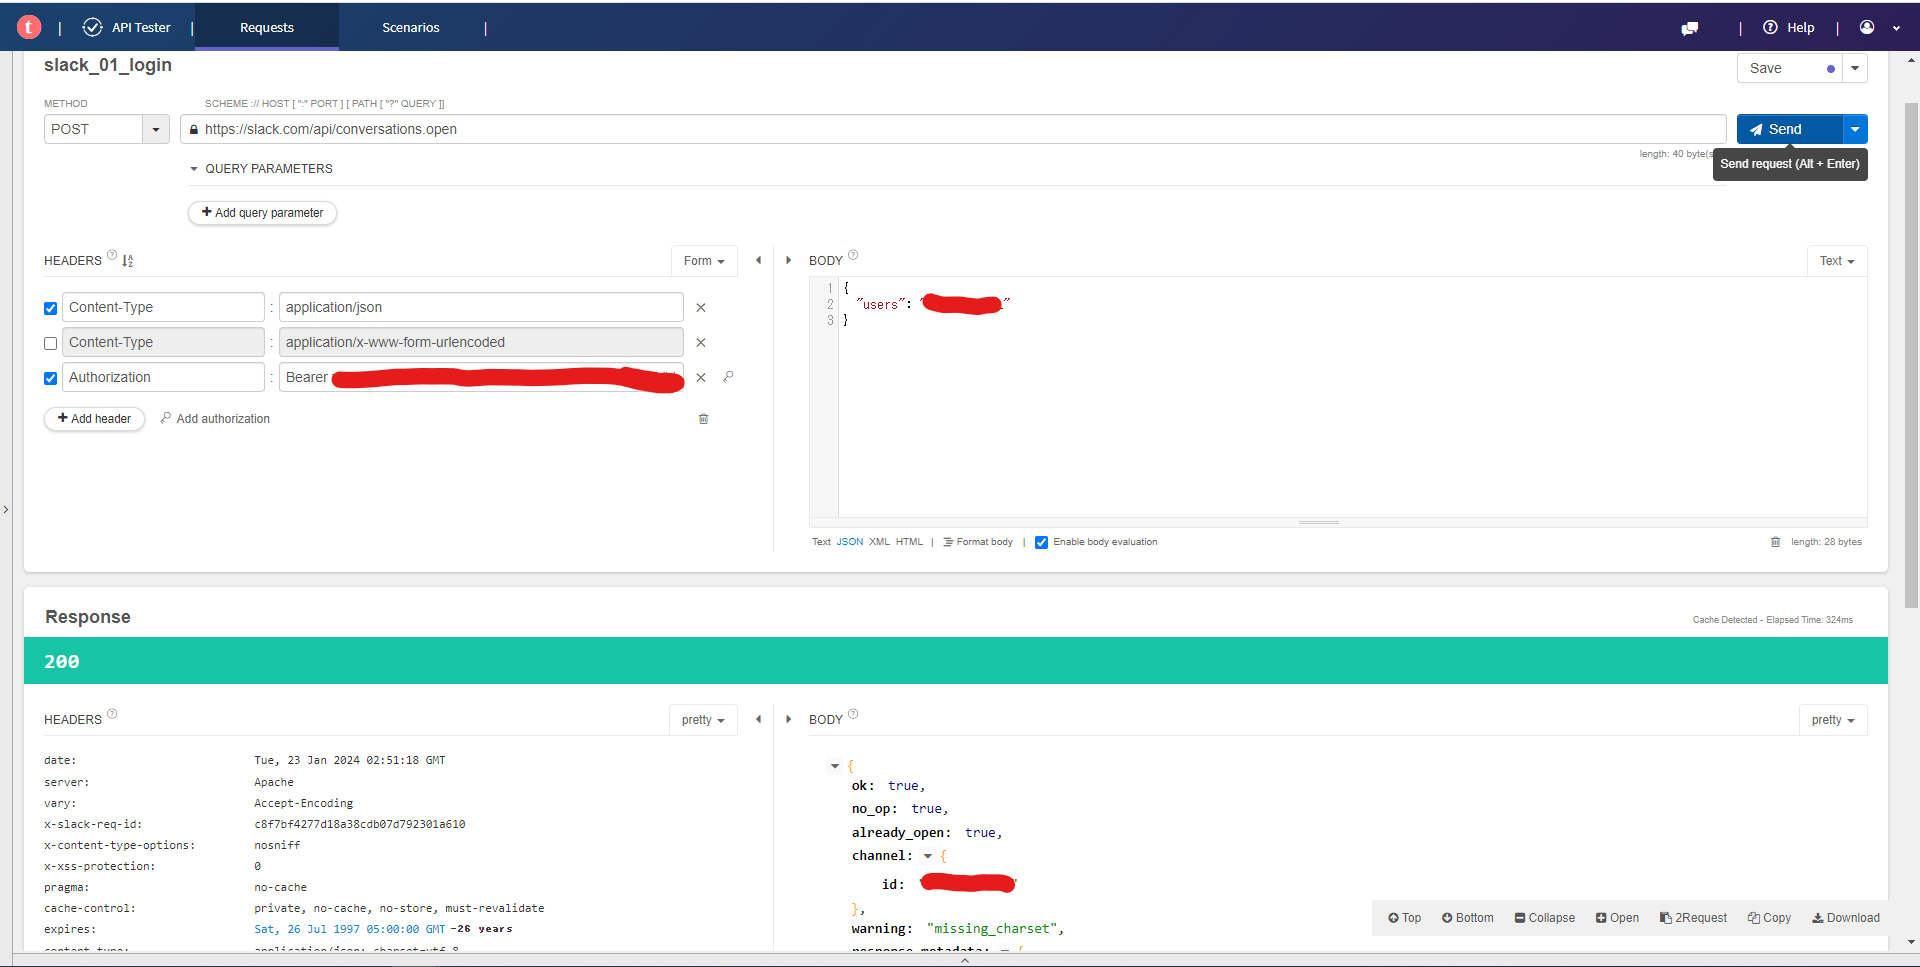Uncheck the application/json Content-Type header checkbox
The image size is (1920, 967).
click(51, 308)
